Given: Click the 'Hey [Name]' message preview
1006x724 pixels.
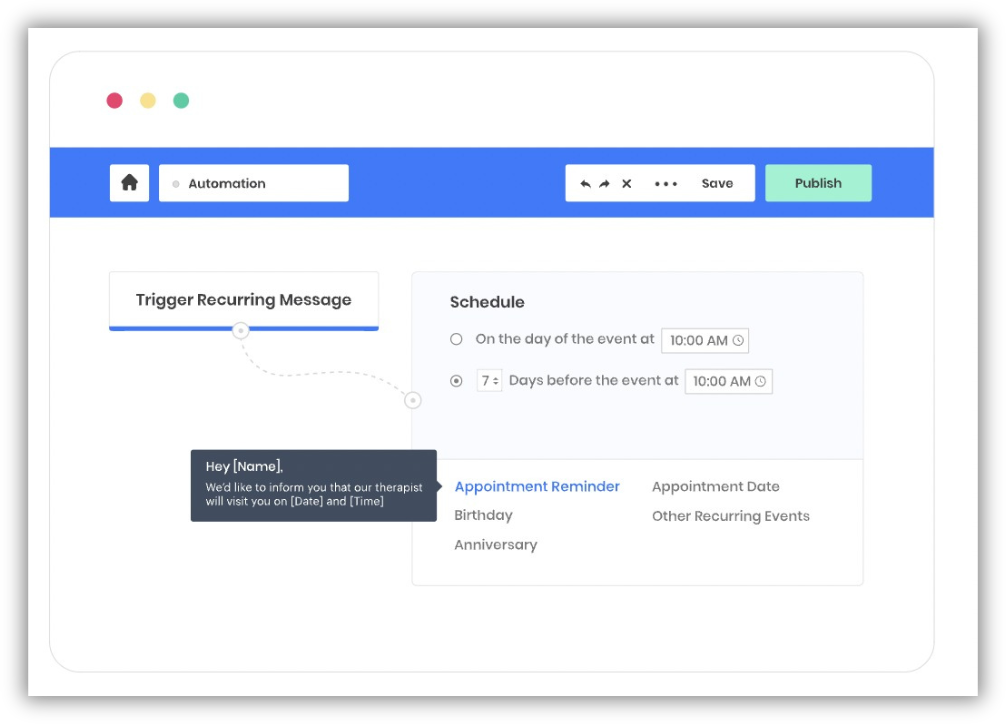Looking at the screenshot, I should tap(314, 485).
